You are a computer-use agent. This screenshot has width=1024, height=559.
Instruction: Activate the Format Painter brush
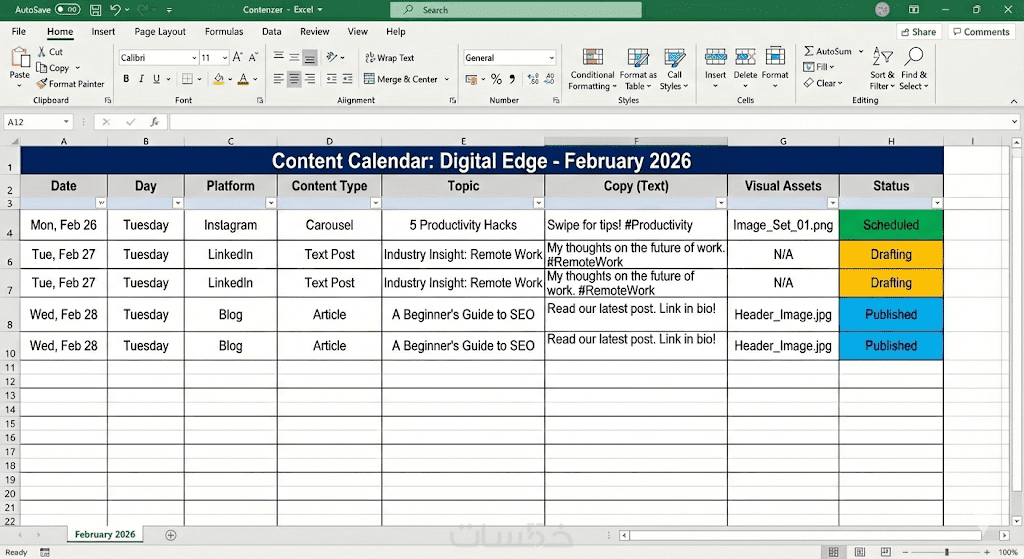point(71,84)
